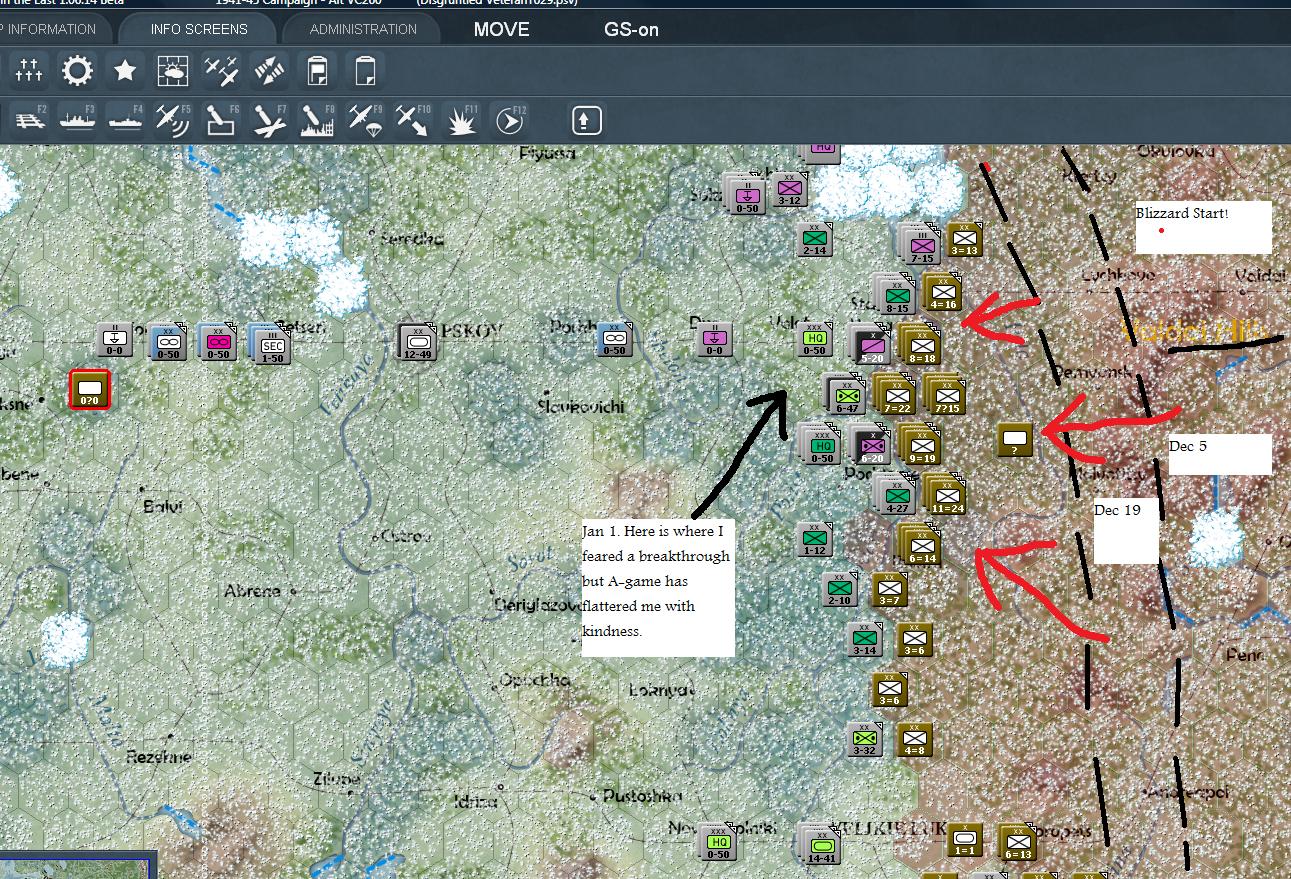Viewport: 1291px width, 879px height.
Task: Select the 8-15 infantry stack
Action: click(x=897, y=295)
